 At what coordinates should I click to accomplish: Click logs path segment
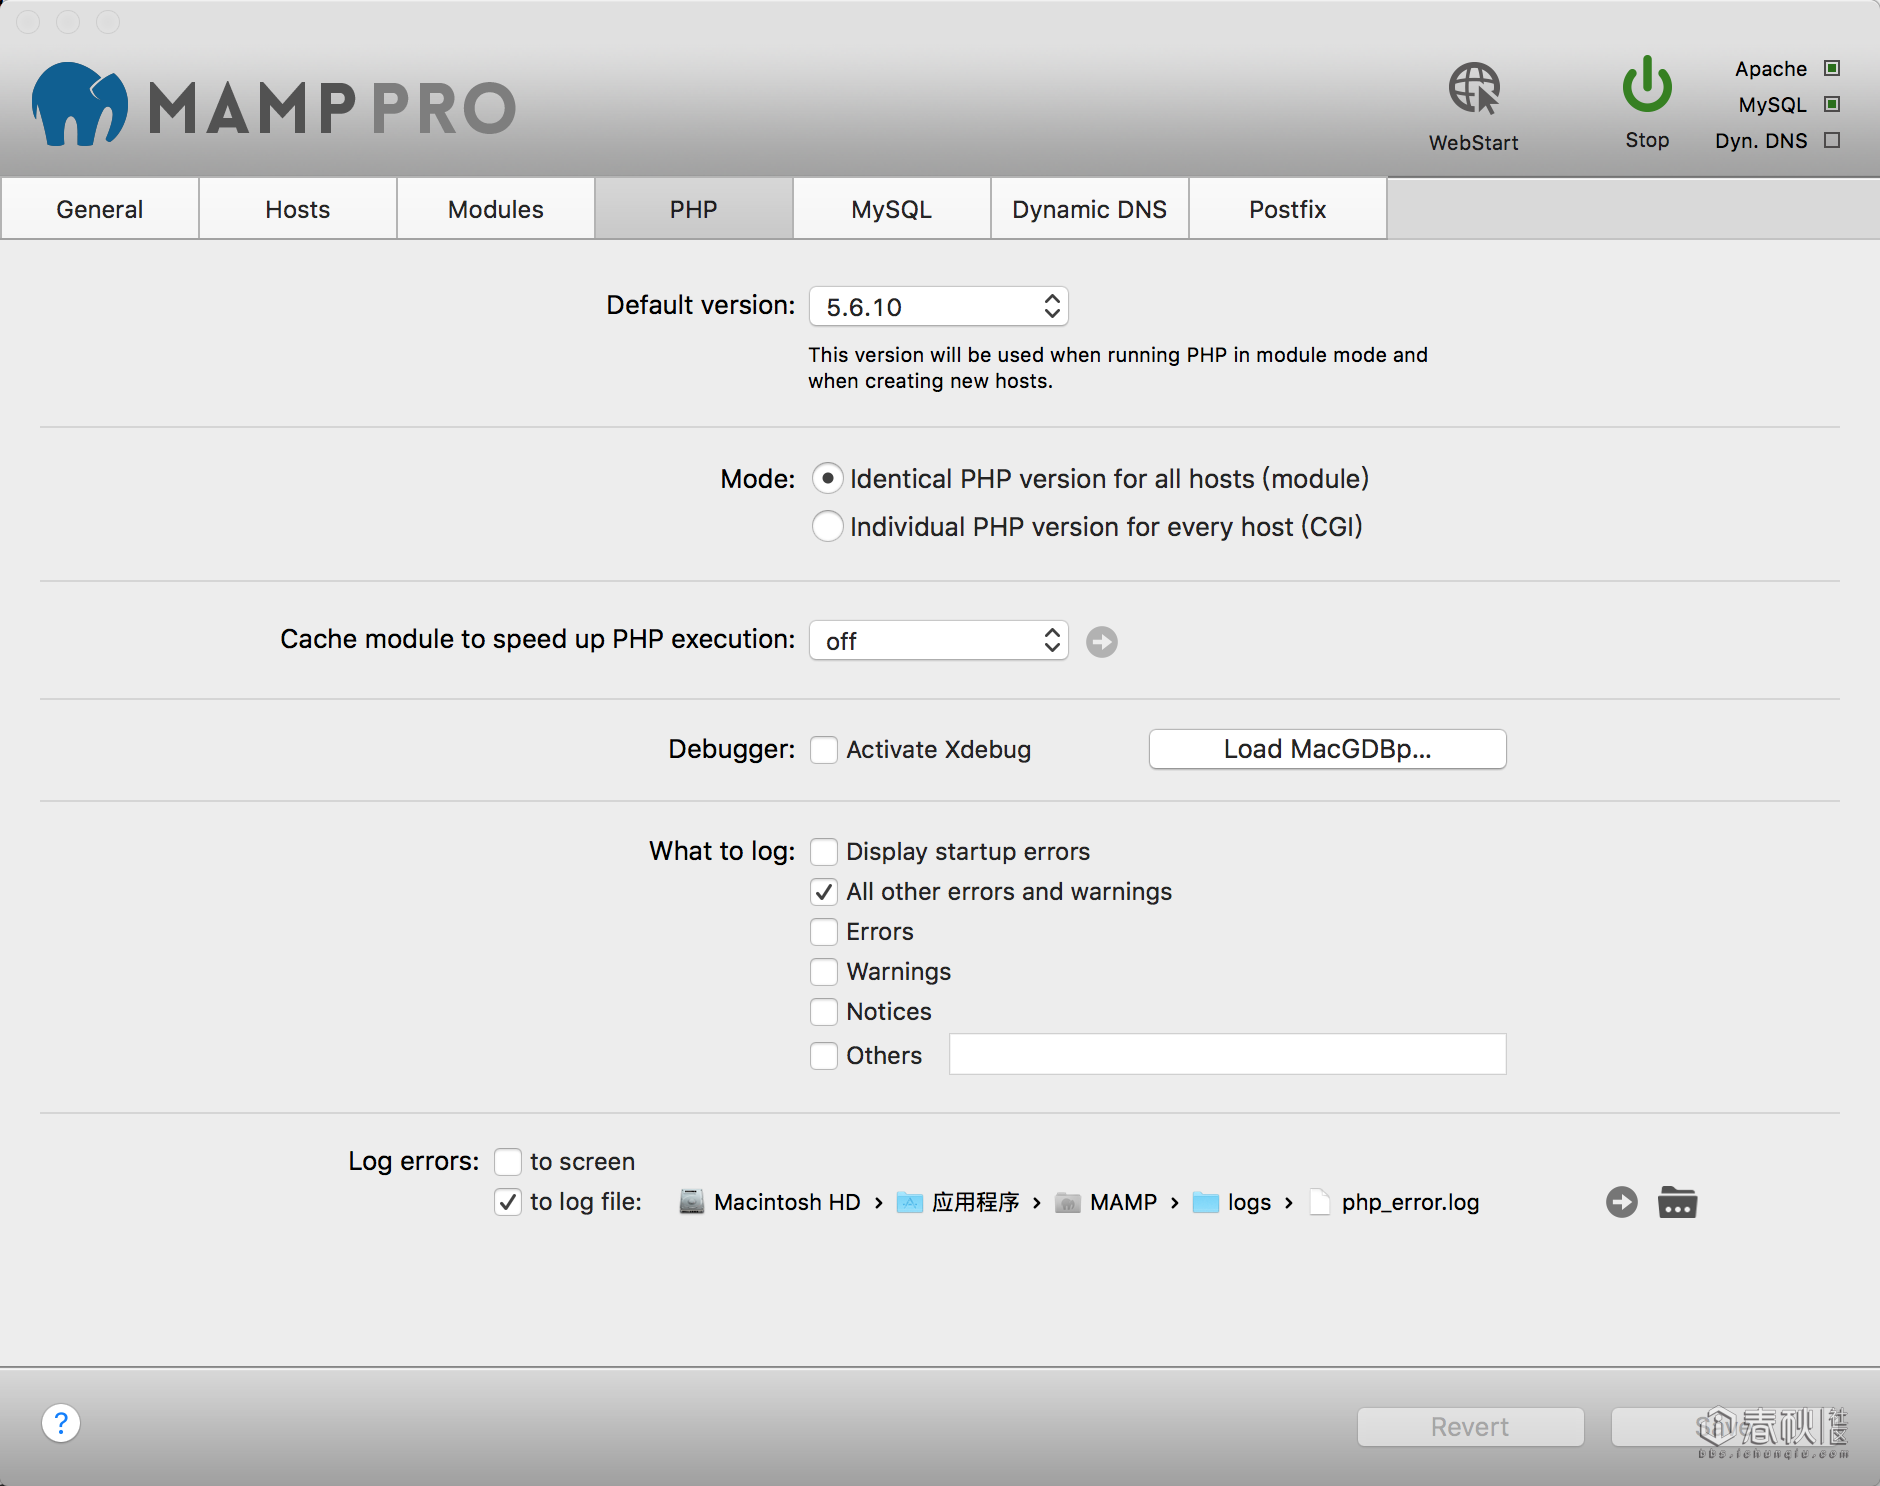(x=1249, y=1202)
